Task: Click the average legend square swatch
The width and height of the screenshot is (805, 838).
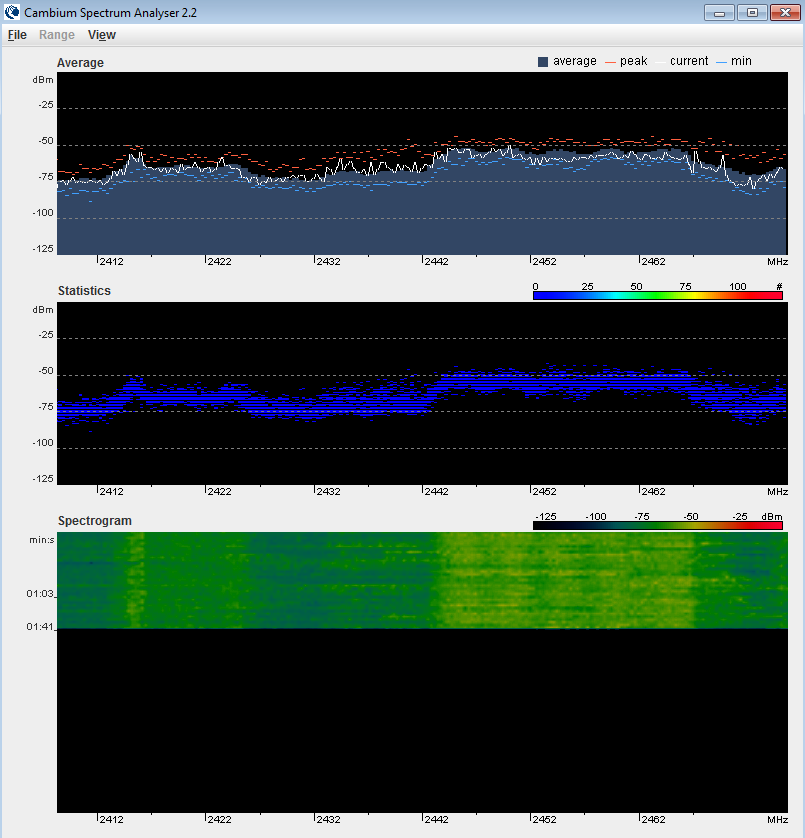Action: [543, 62]
